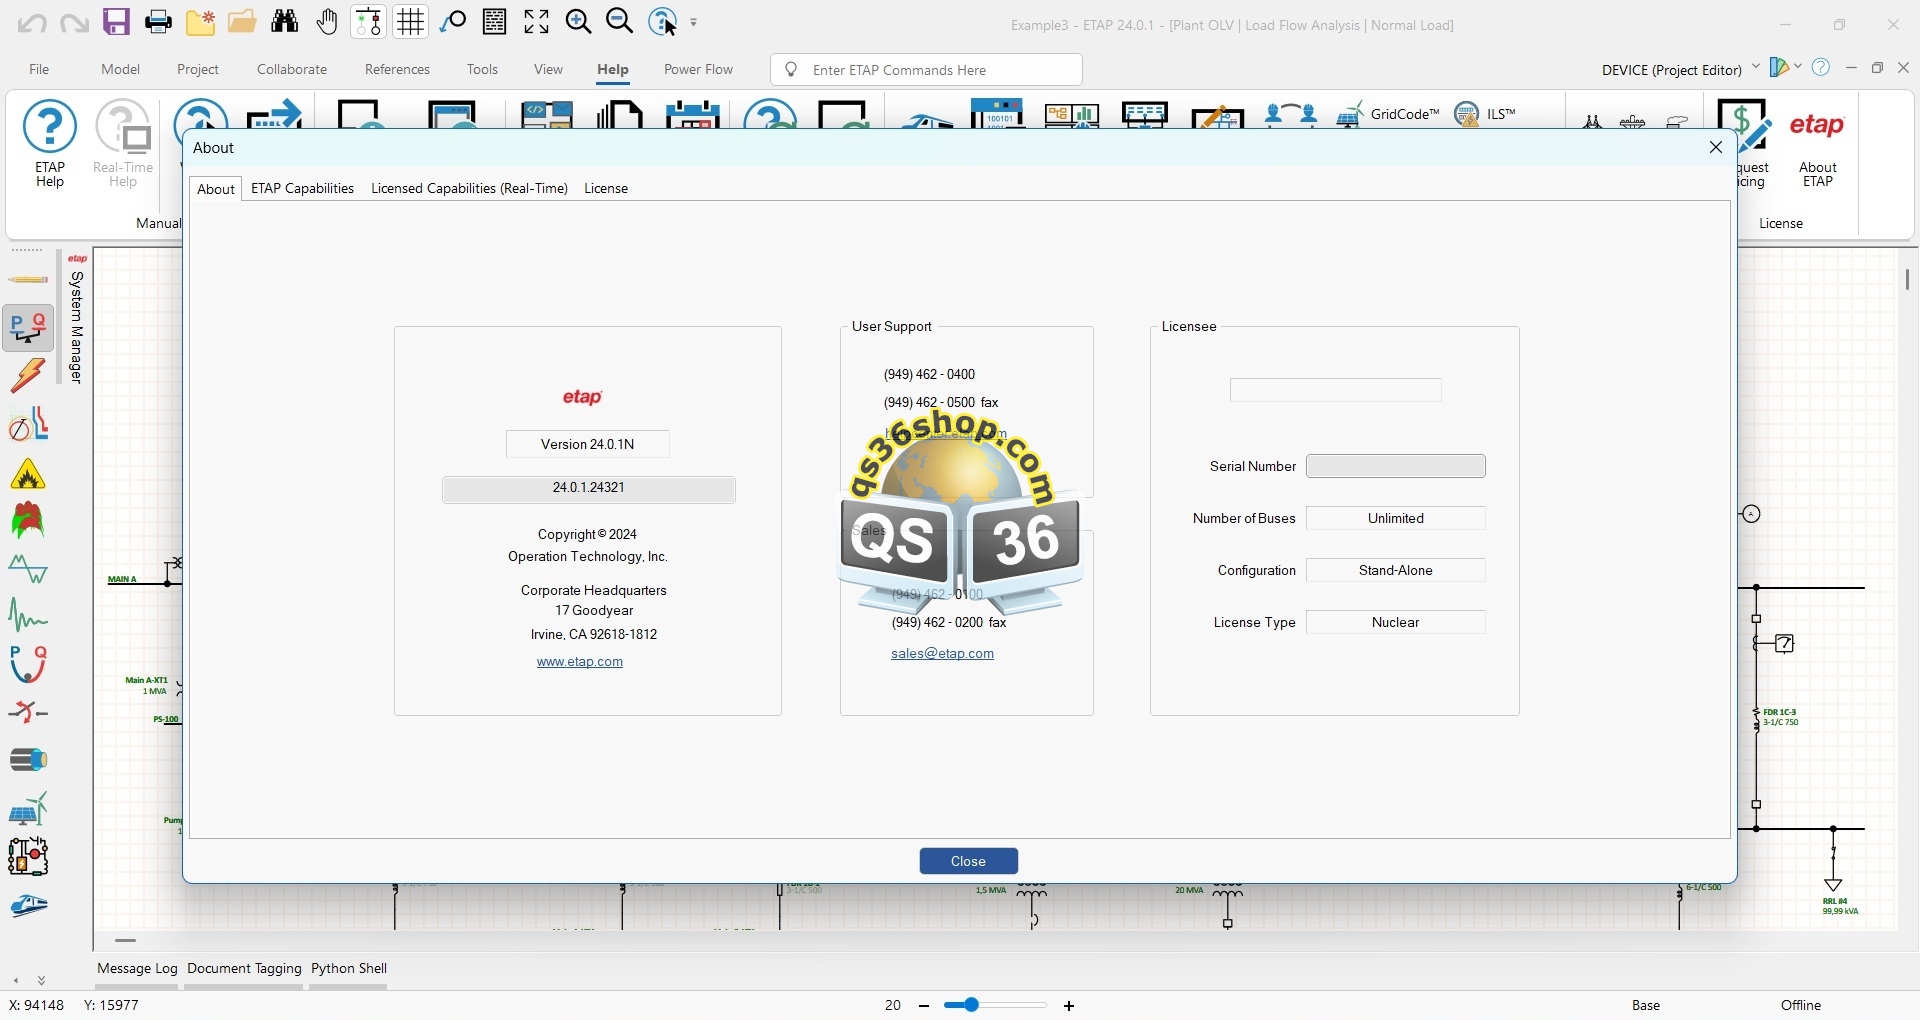Expand the quick access toolbar customize arrow
The width and height of the screenshot is (1920, 1020).
tap(694, 22)
